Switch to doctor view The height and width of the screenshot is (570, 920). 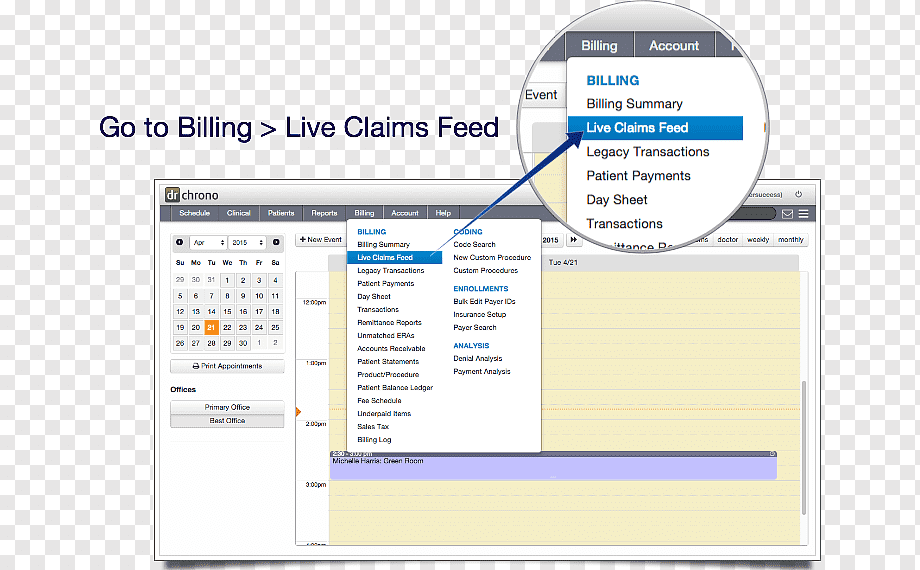tap(728, 240)
